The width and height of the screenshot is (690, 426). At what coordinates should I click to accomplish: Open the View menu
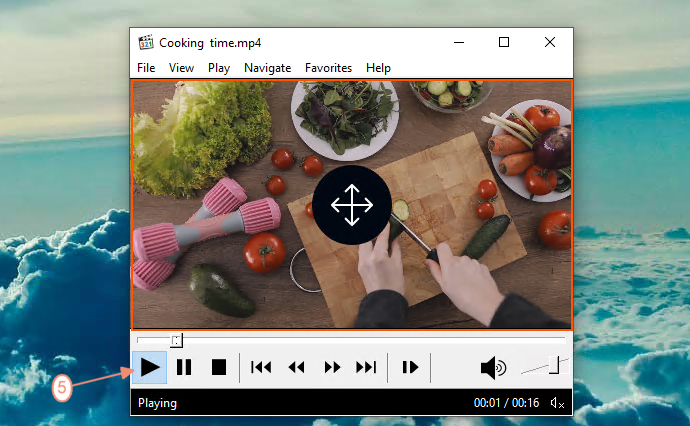181,68
